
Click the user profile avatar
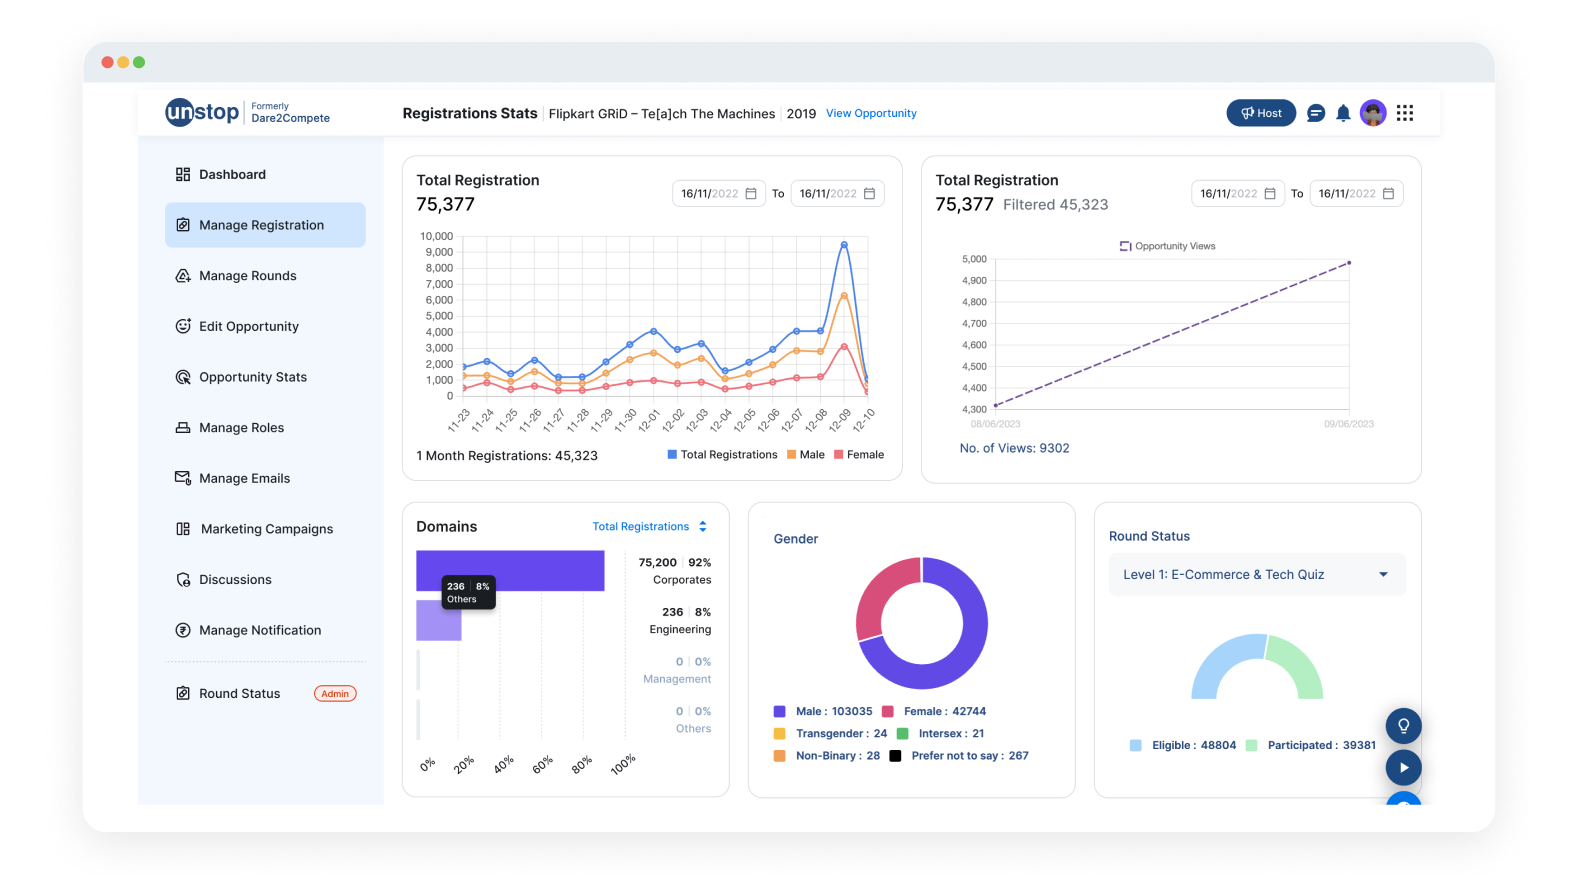click(x=1373, y=113)
